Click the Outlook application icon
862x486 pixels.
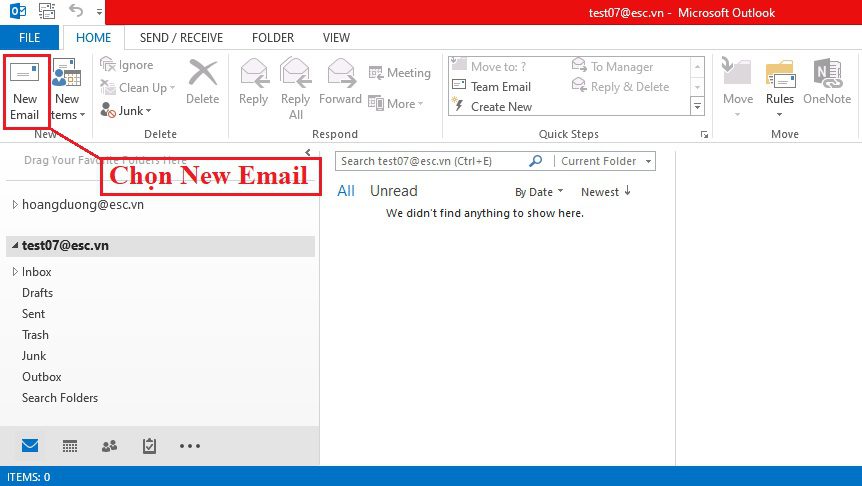18,11
